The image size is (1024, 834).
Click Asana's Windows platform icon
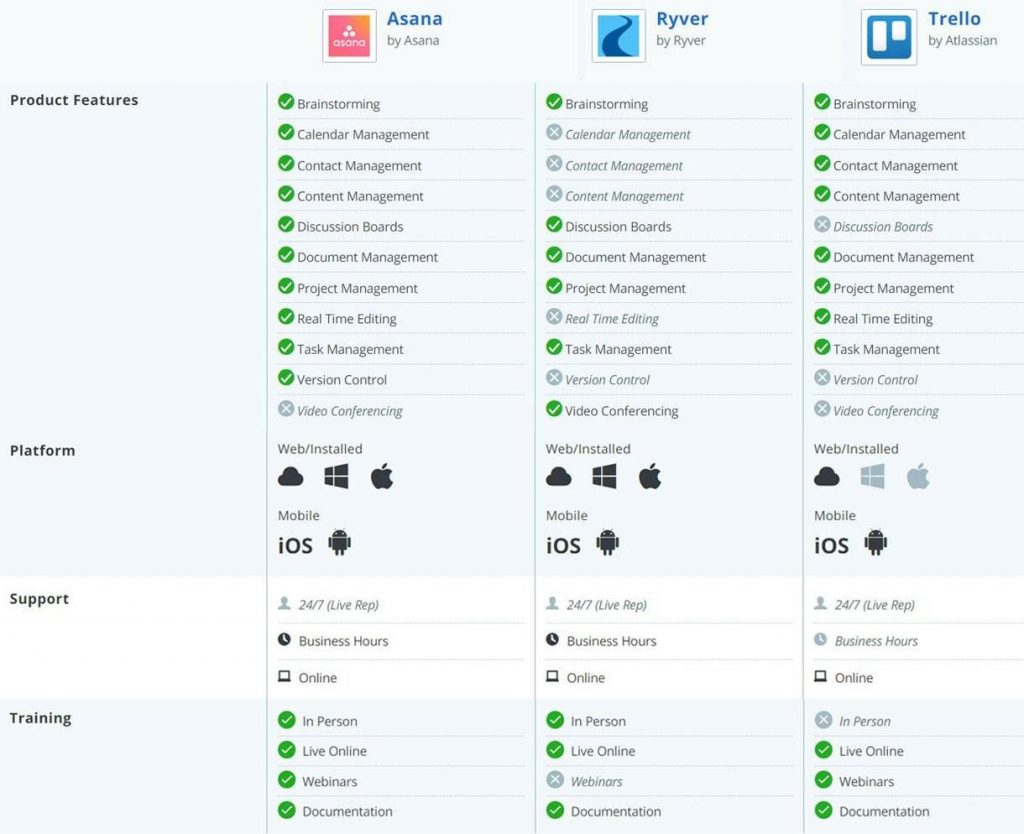pyautogui.click(x=336, y=477)
